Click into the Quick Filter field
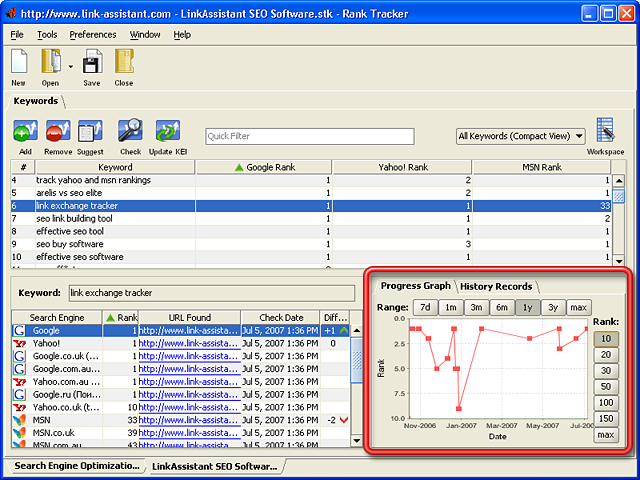640x480 pixels. coord(310,136)
